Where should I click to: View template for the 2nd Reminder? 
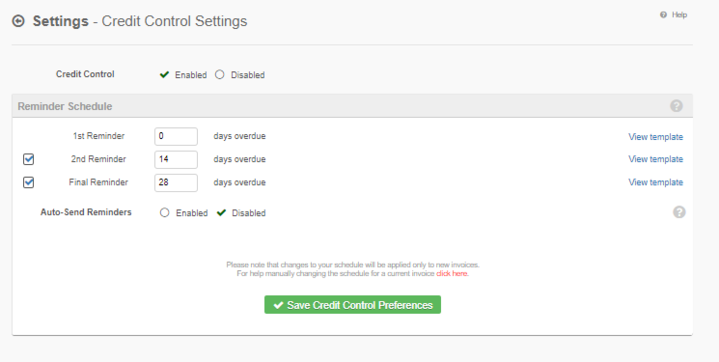click(655, 159)
